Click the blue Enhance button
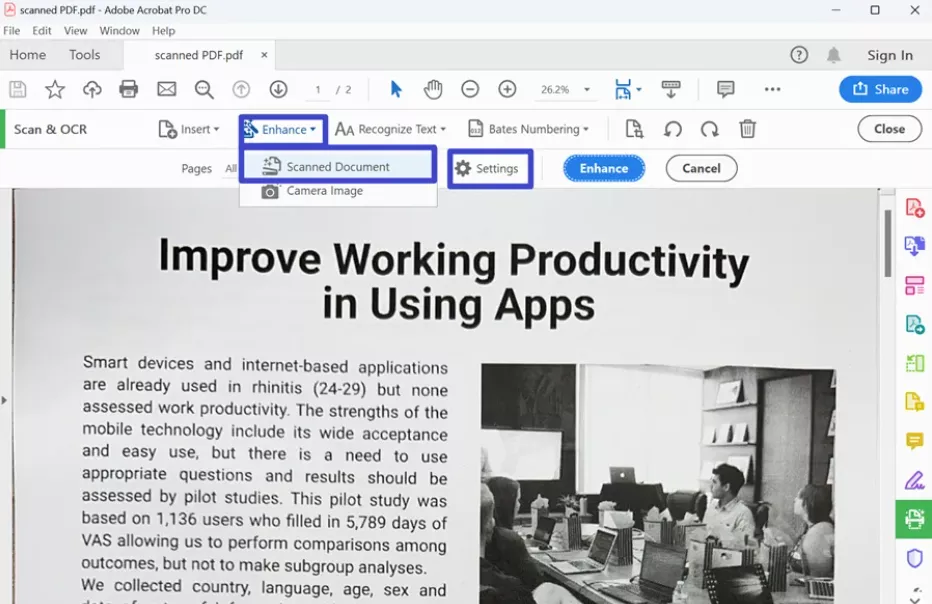This screenshot has width=932, height=604. coord(603,168)
